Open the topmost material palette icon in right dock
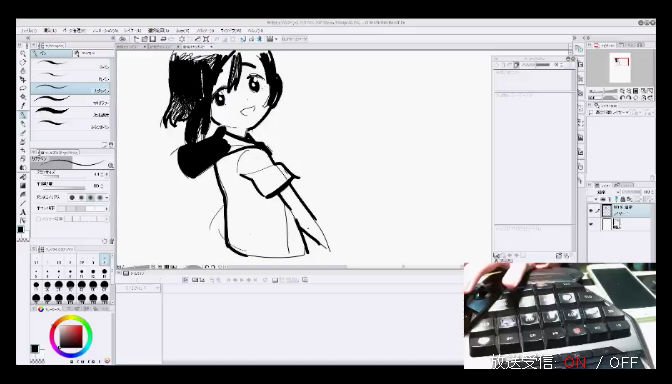 coord(580,49)
